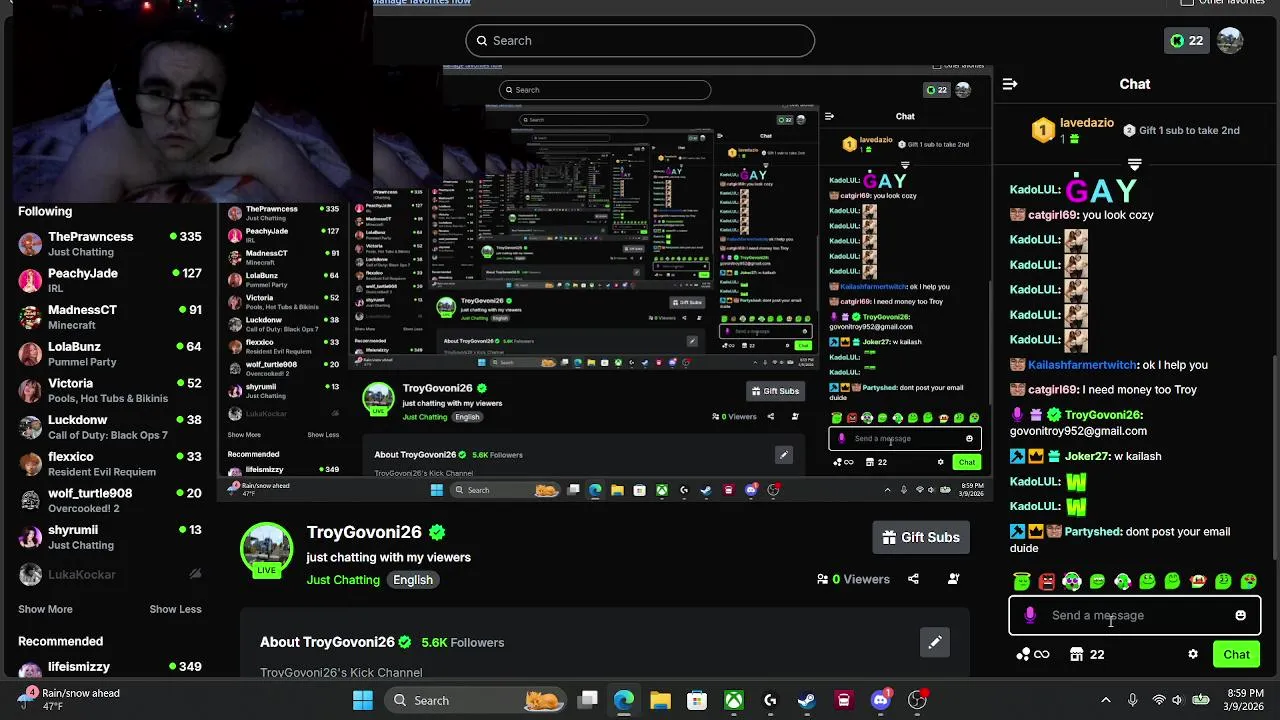
Task: Click the Kick search box at the top
Action: click(640, 41)
